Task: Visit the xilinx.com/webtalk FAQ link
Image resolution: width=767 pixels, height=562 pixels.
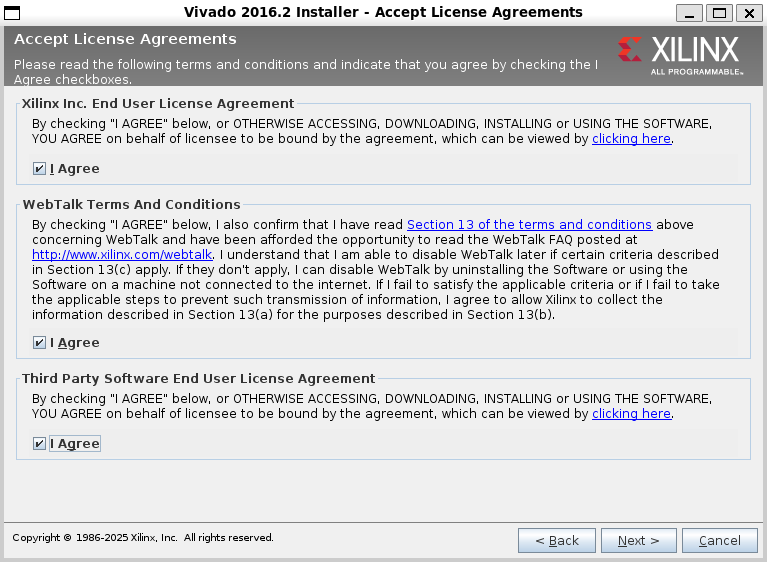Action: pos(122,255)
